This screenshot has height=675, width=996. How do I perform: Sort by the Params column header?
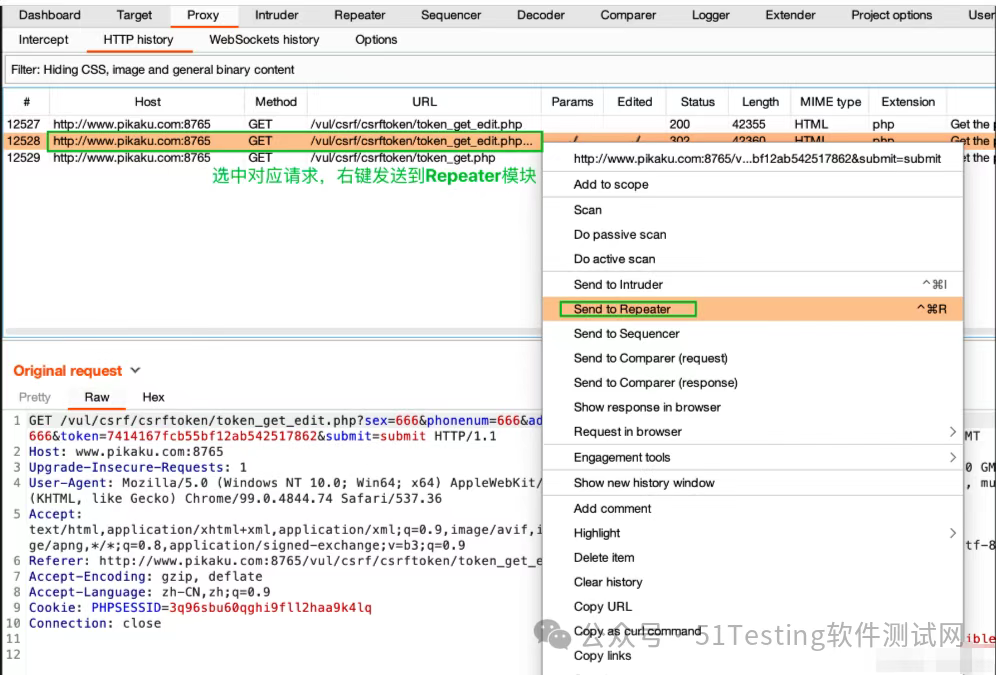[x=572, y=102]
